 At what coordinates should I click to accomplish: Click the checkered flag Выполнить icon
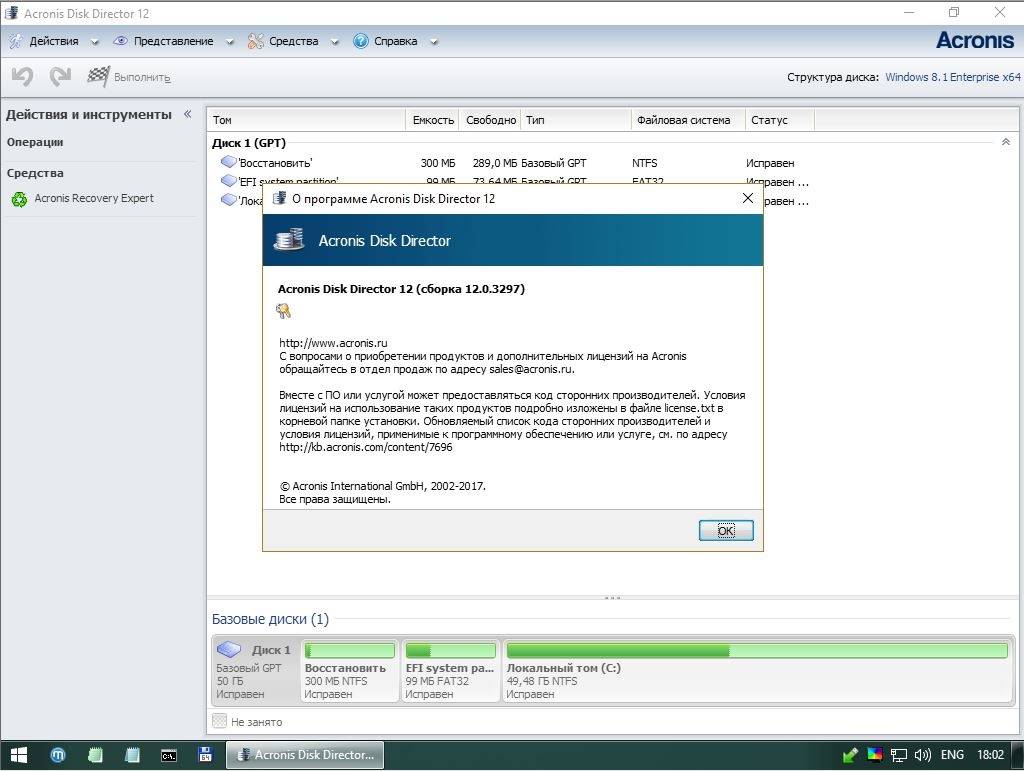[99, 76]
